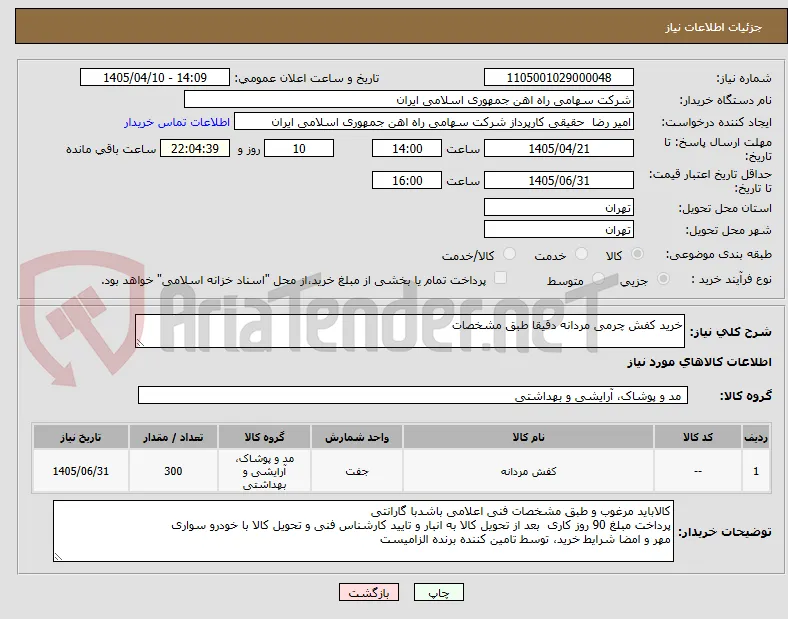The height and width of the screenshot is (619, 788).
Task: Click the remaining days field 10
Action: [x=299, y=149]
